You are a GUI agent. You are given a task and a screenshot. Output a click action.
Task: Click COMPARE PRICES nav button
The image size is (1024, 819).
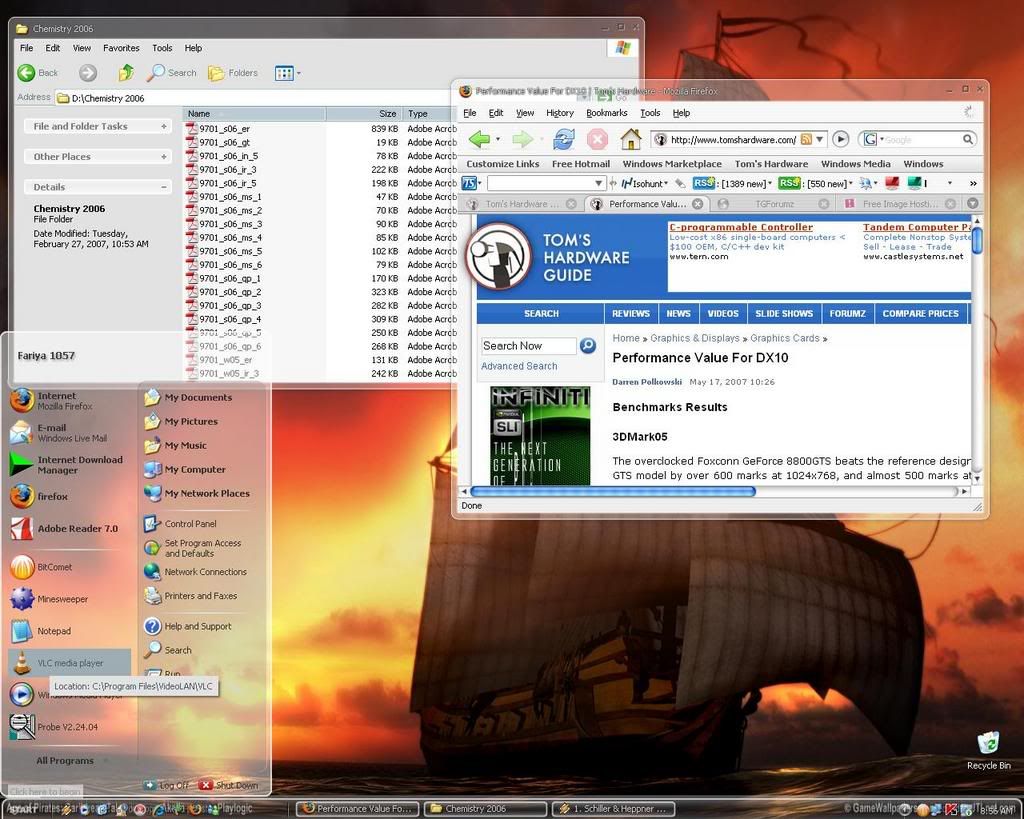coord(920,313)
